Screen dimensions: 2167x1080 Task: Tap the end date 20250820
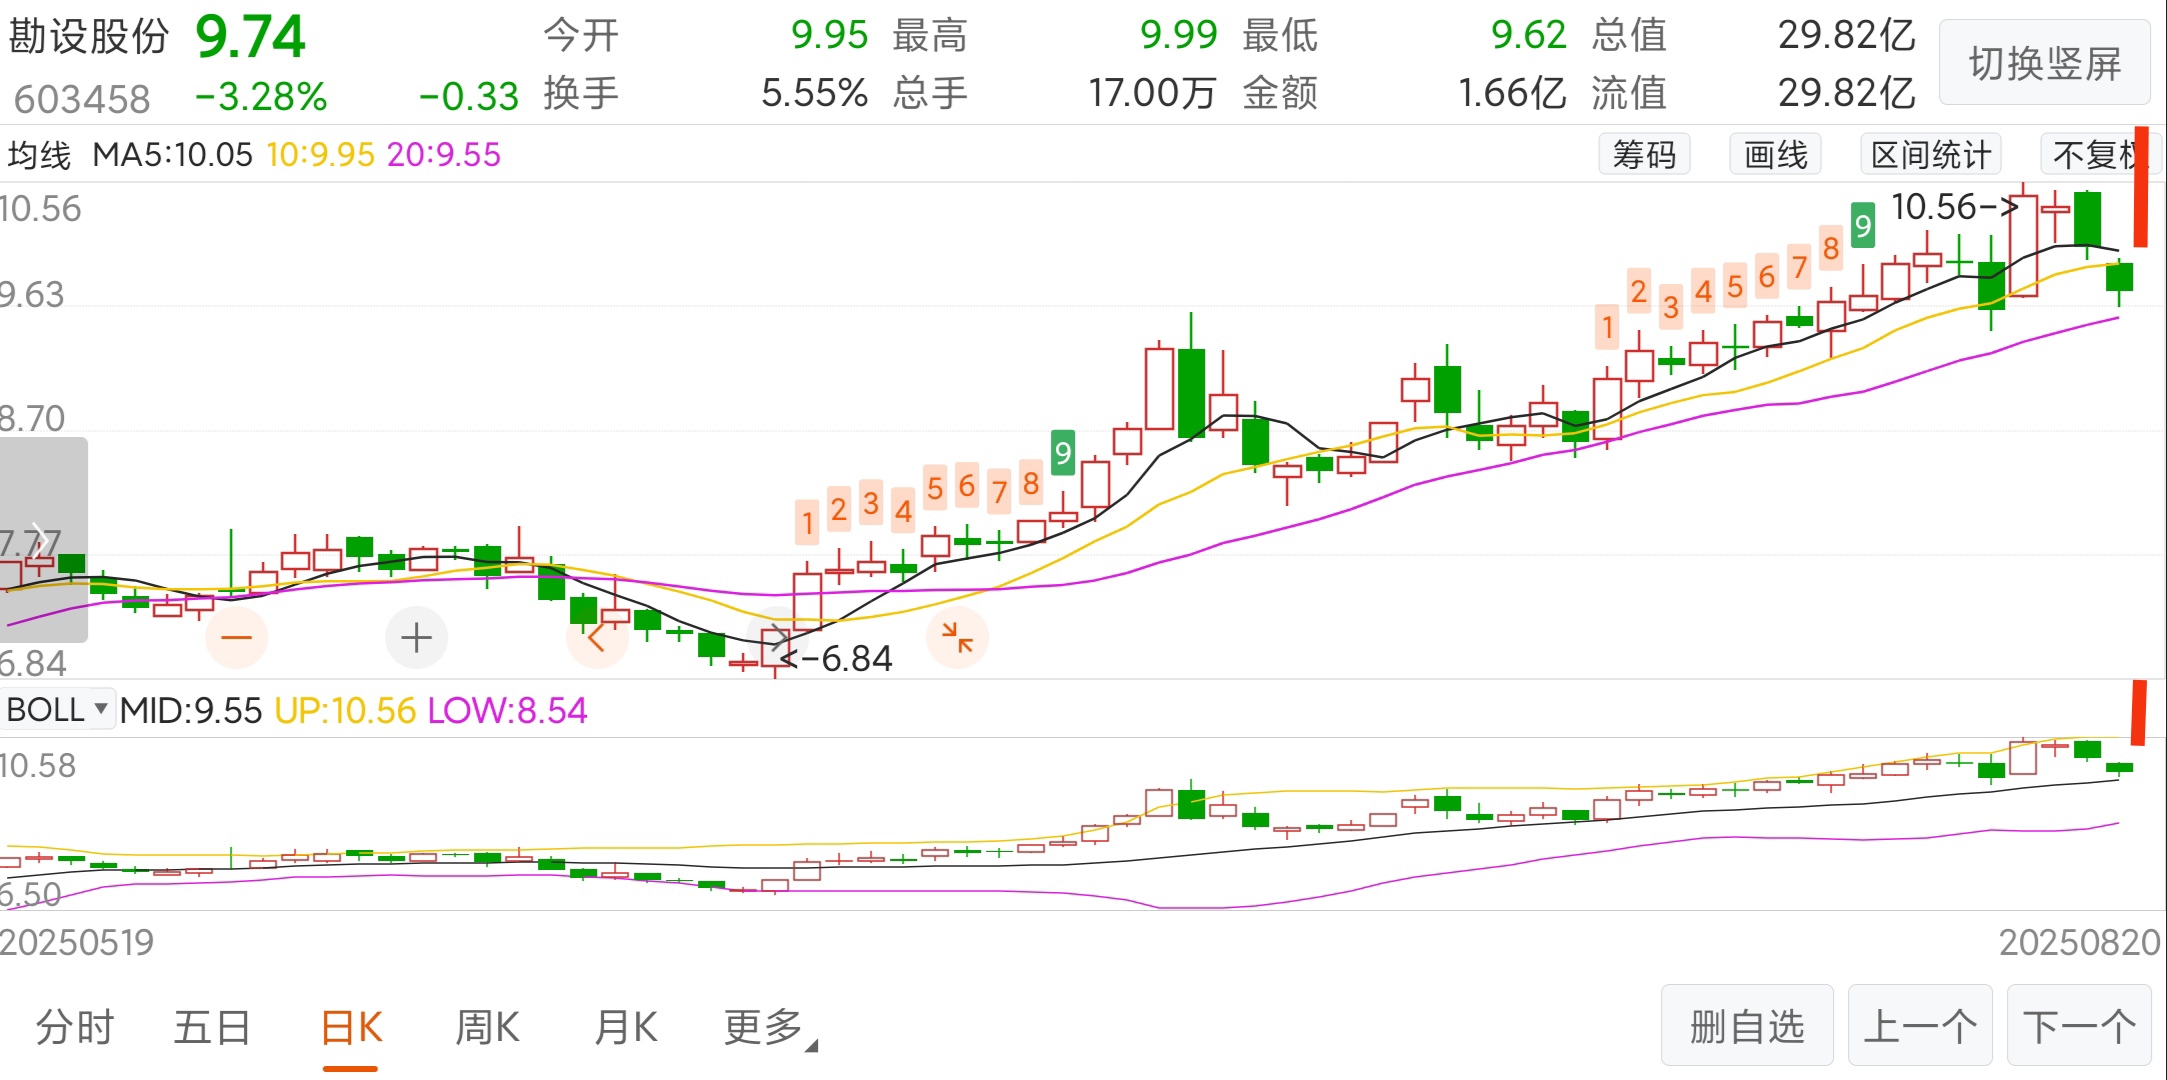click(x=2080, y=942)
